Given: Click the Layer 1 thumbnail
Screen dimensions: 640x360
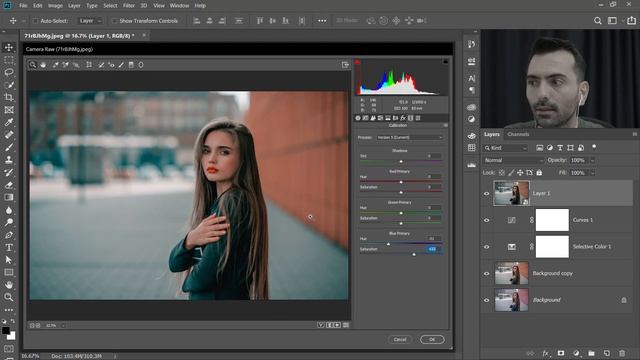Looking at the screenshot, I should pos(511,193).
